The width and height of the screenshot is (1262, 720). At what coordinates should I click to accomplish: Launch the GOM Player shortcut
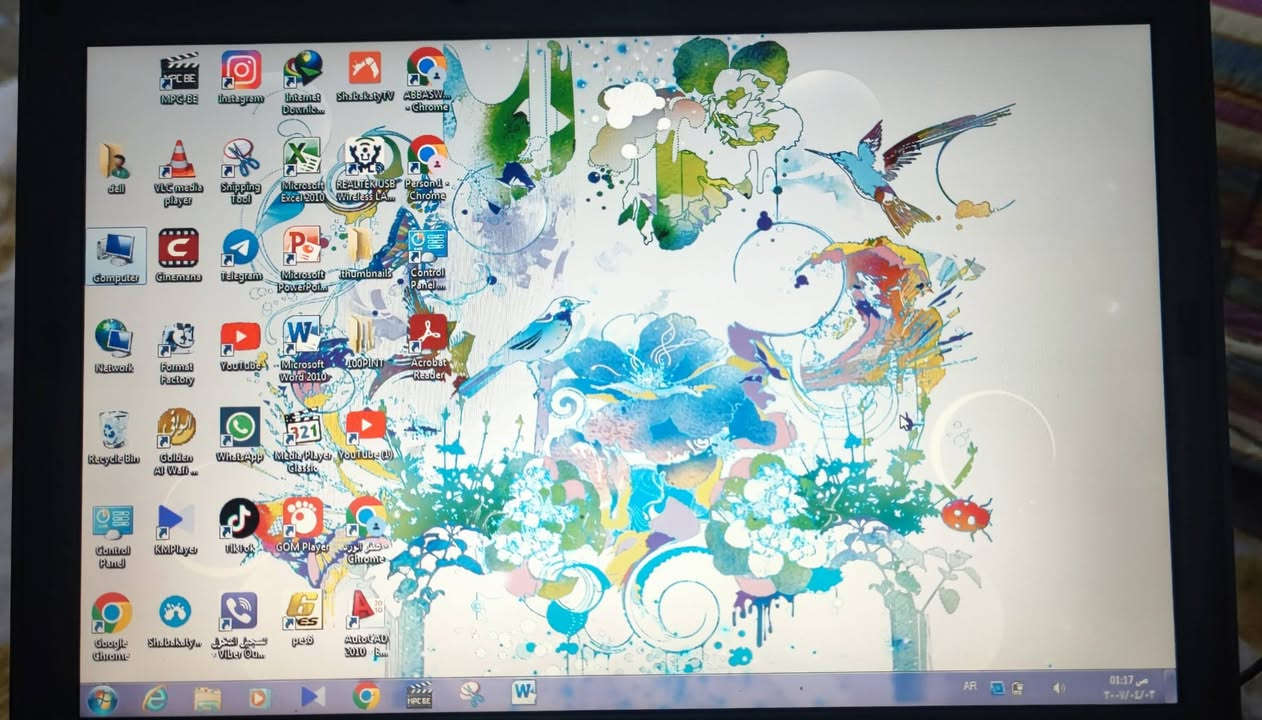[302, 524]
